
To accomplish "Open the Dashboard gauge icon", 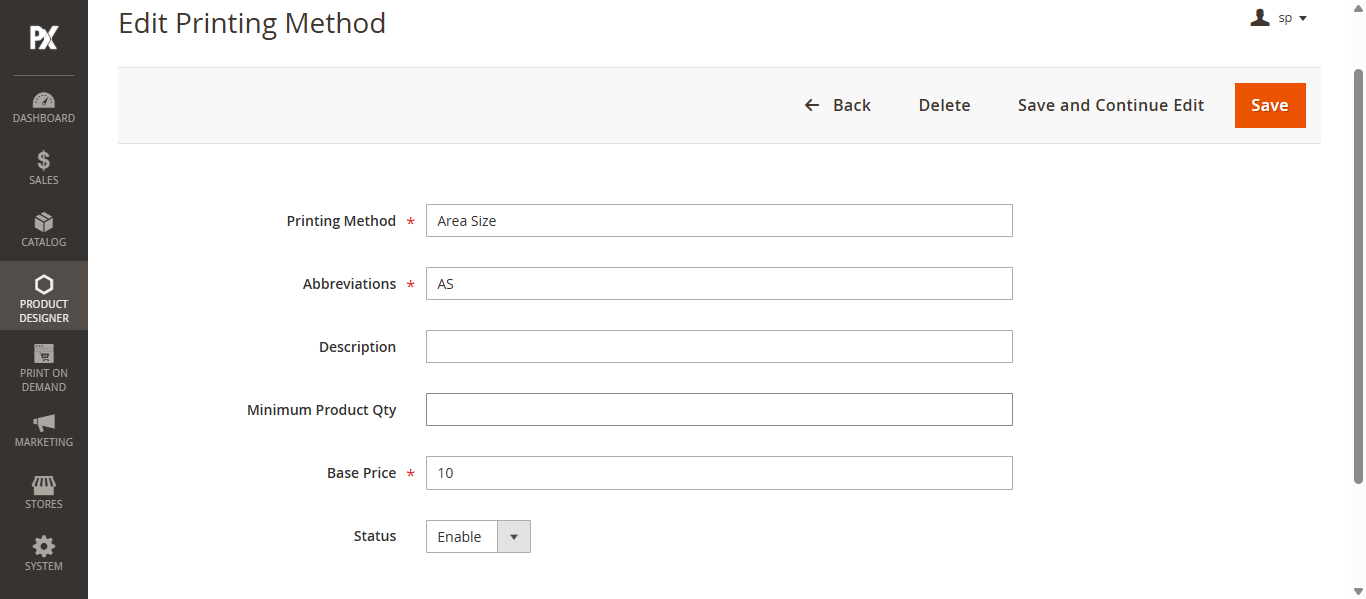I will (44, 100).
